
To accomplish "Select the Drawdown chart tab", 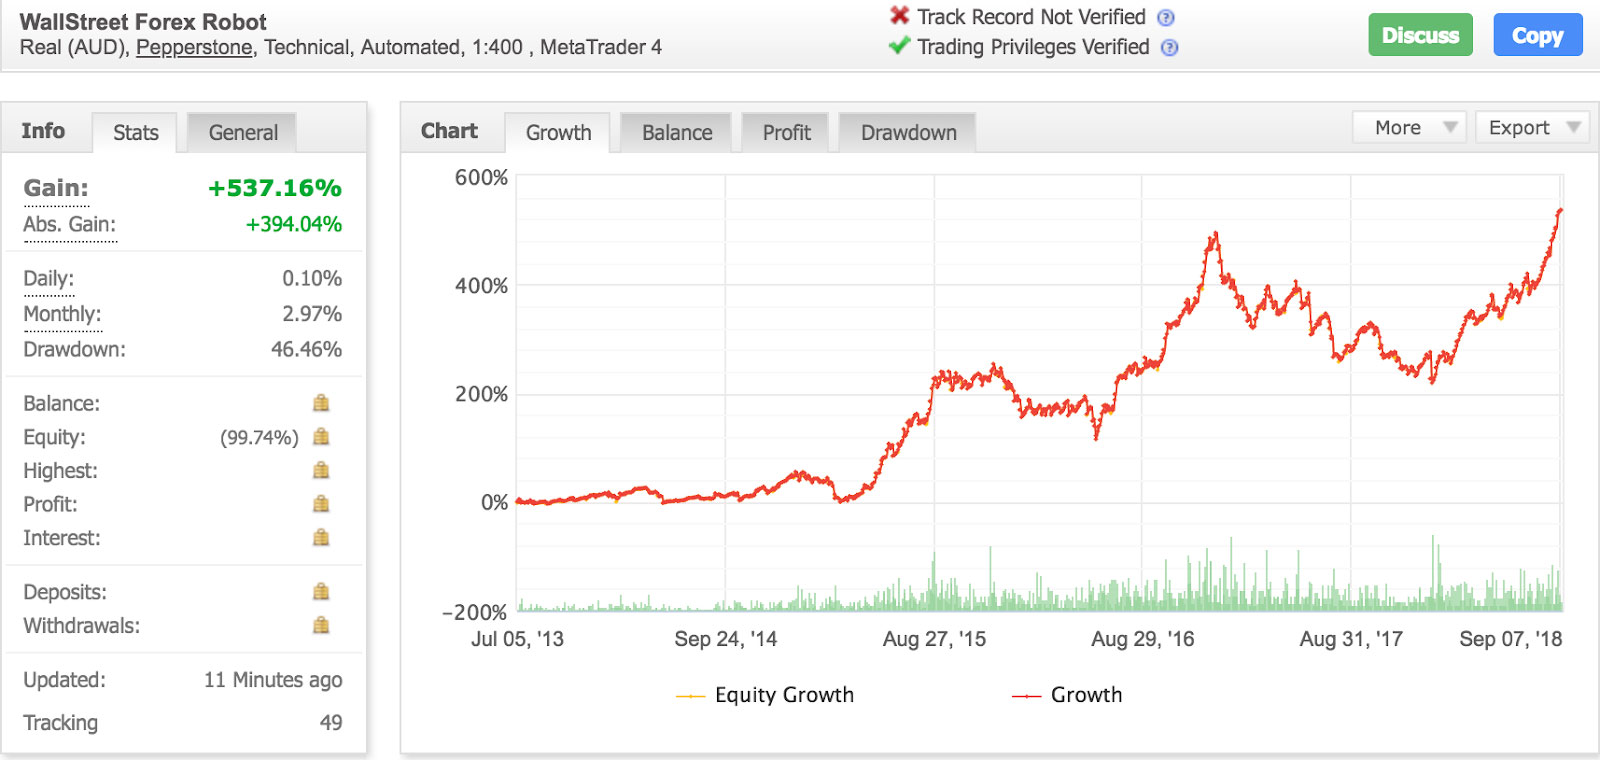I will 908,133.
